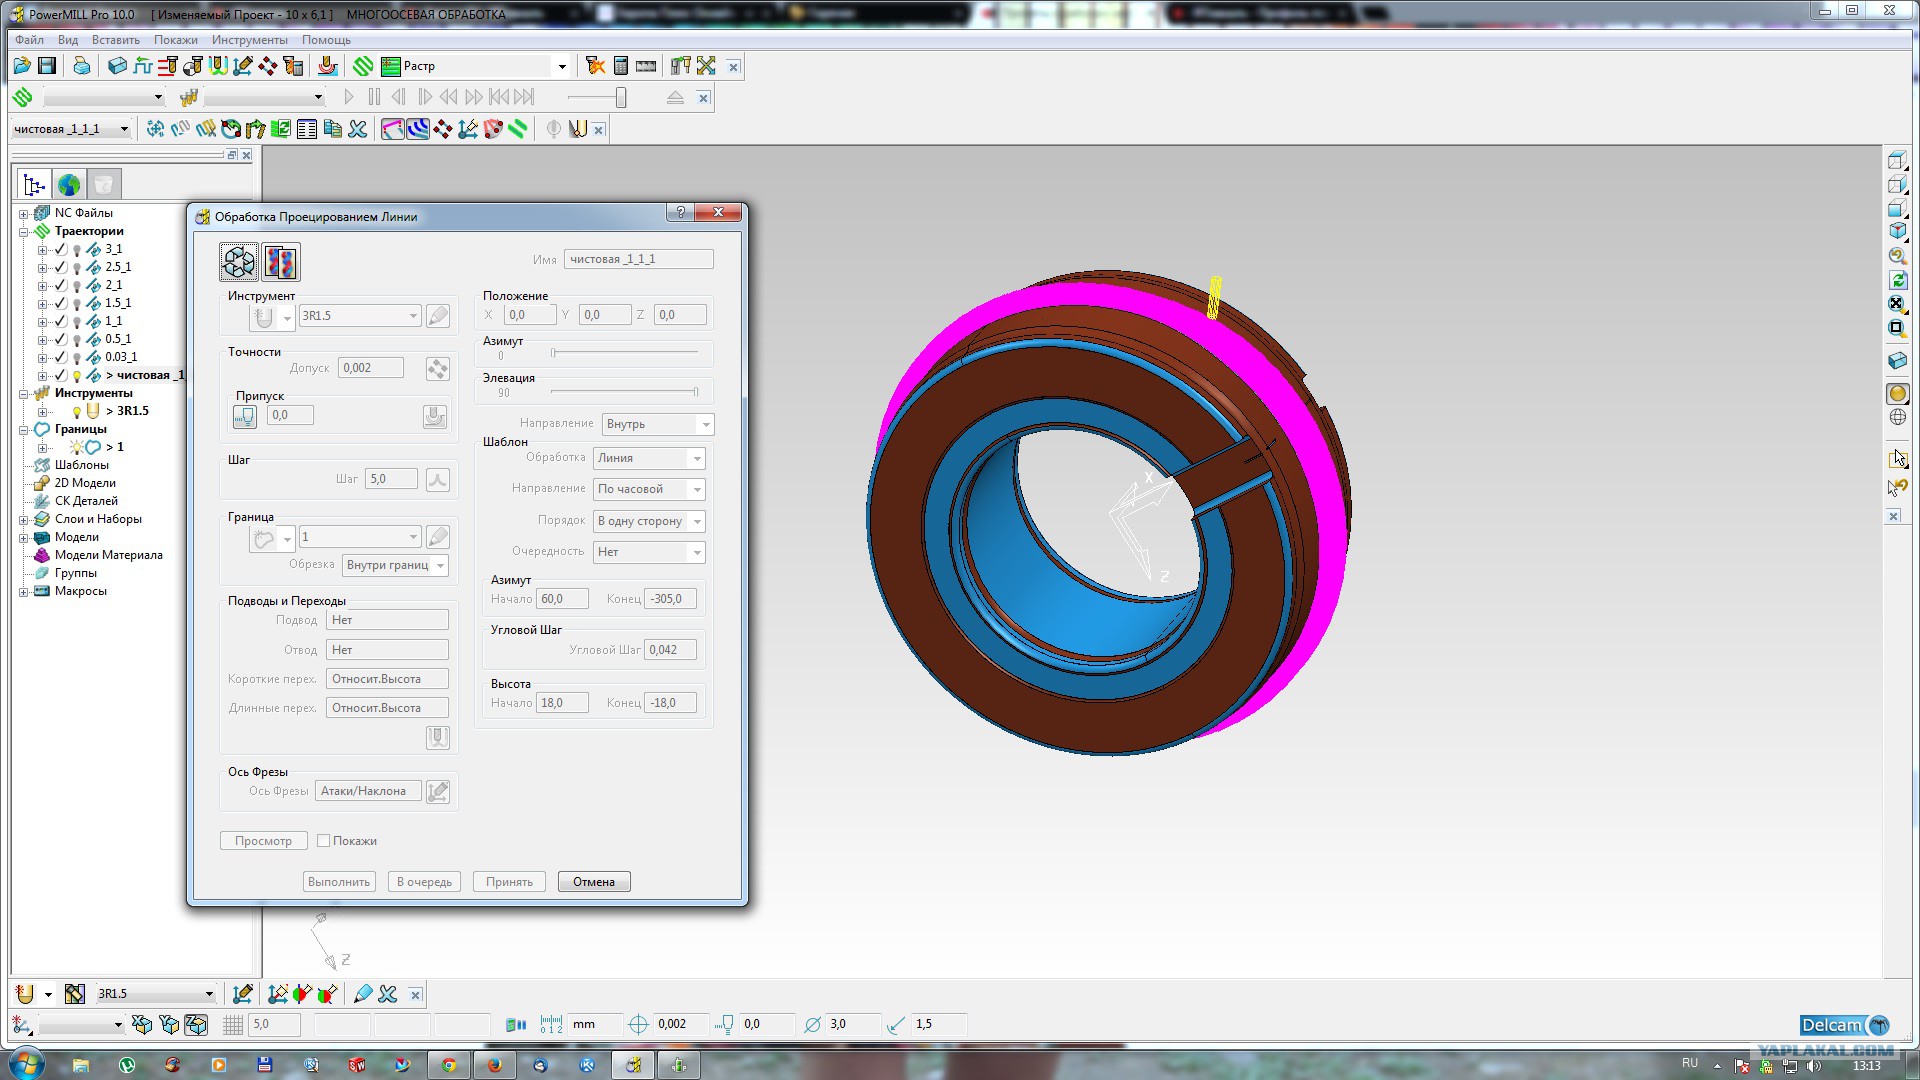Image resolution: width=1920 pixels, height=1080 pixels.
Task: Click the wireframe globe icon on the right toolbar
Action: 1897,418
